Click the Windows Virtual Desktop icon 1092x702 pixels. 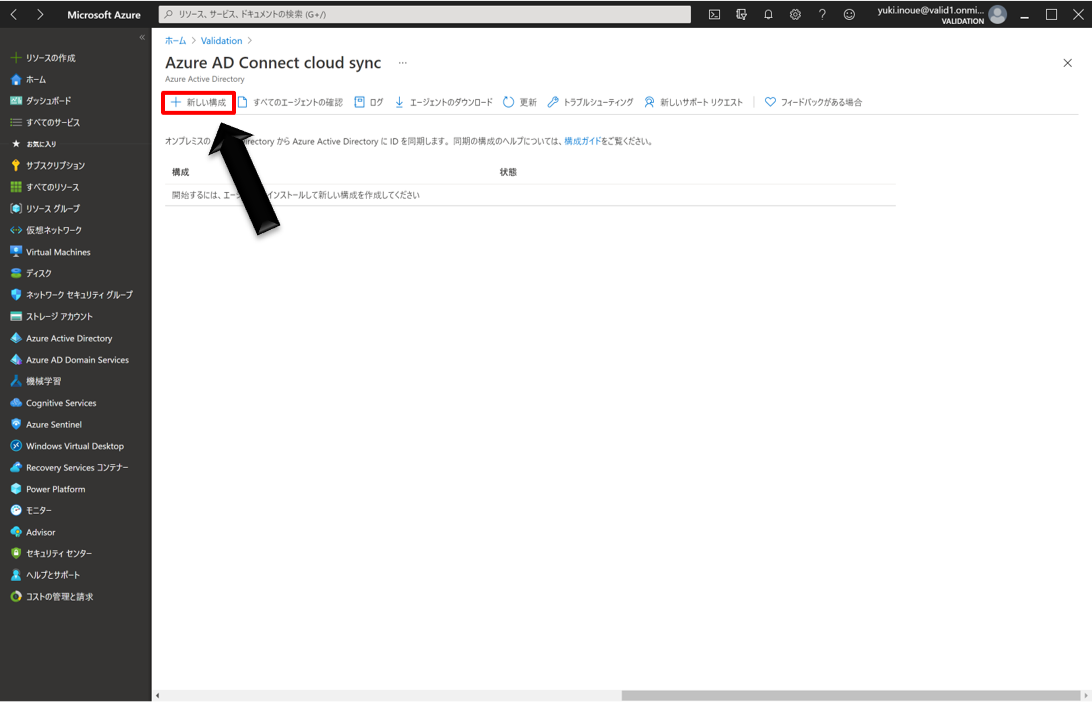click(x=16, y=446)
